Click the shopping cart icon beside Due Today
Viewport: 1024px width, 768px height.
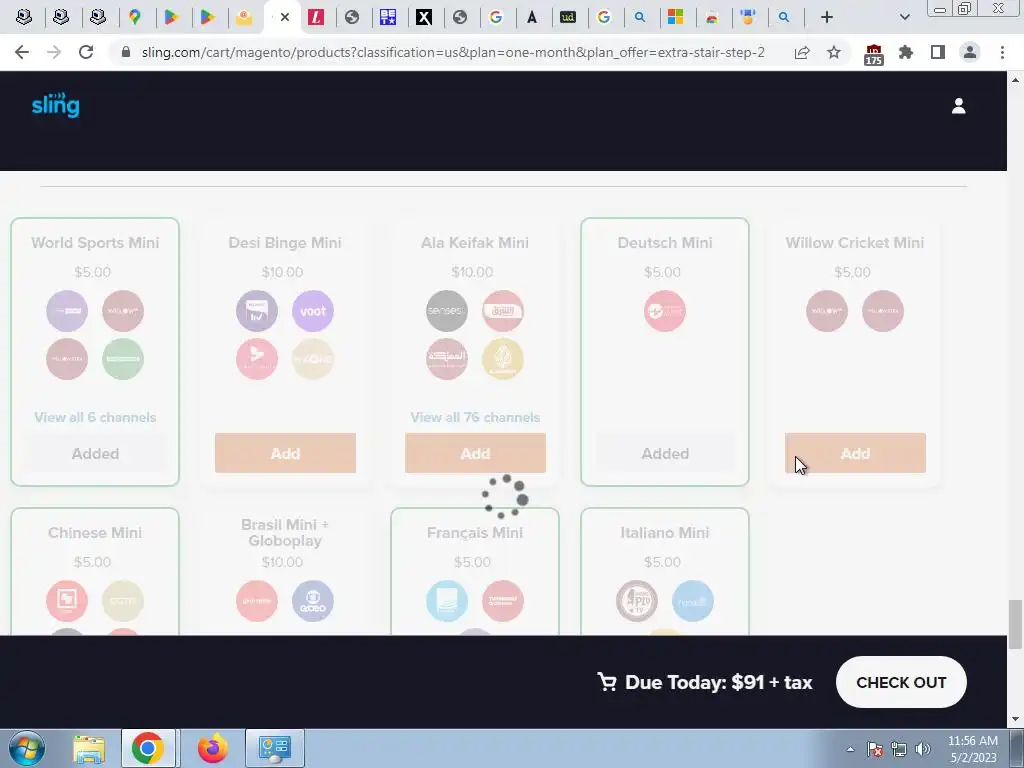pyautogui.click(x=607, y=682)
